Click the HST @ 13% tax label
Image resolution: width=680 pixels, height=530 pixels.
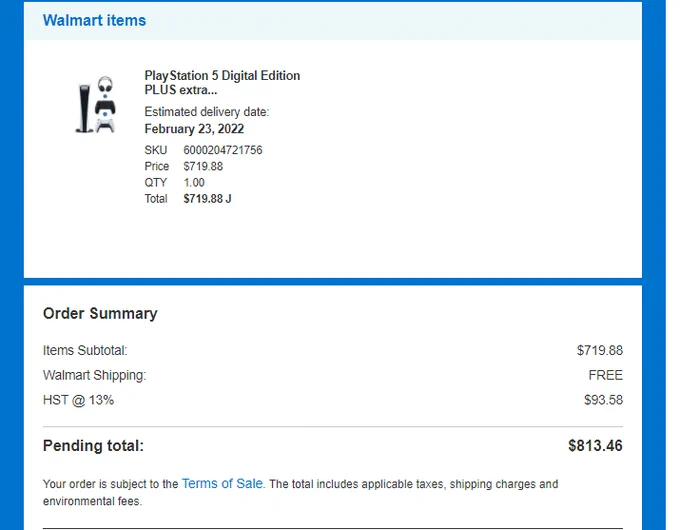click(x=78, y=400)
